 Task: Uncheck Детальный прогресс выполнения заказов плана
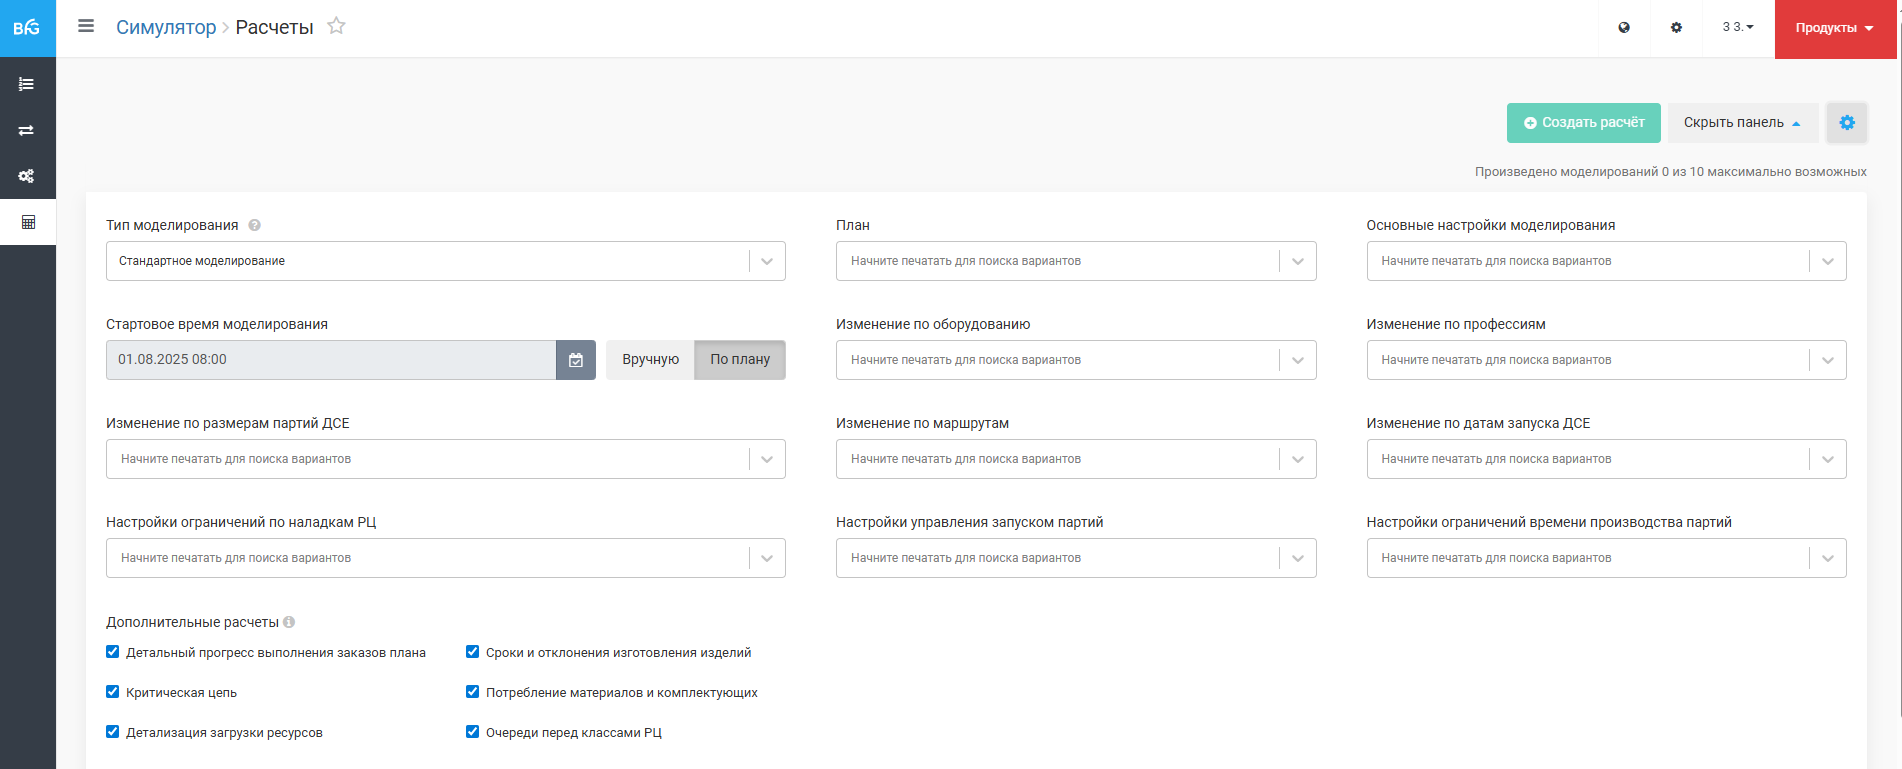113,652
